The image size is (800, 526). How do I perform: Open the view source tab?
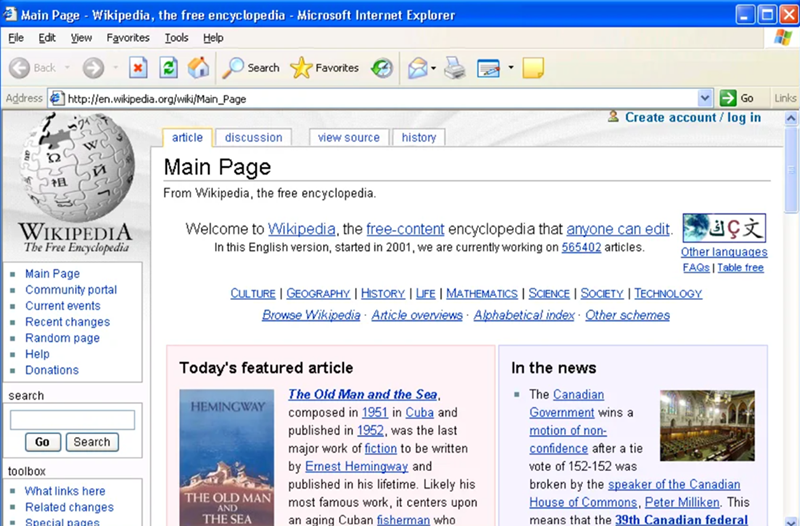(x=348, y=137)
